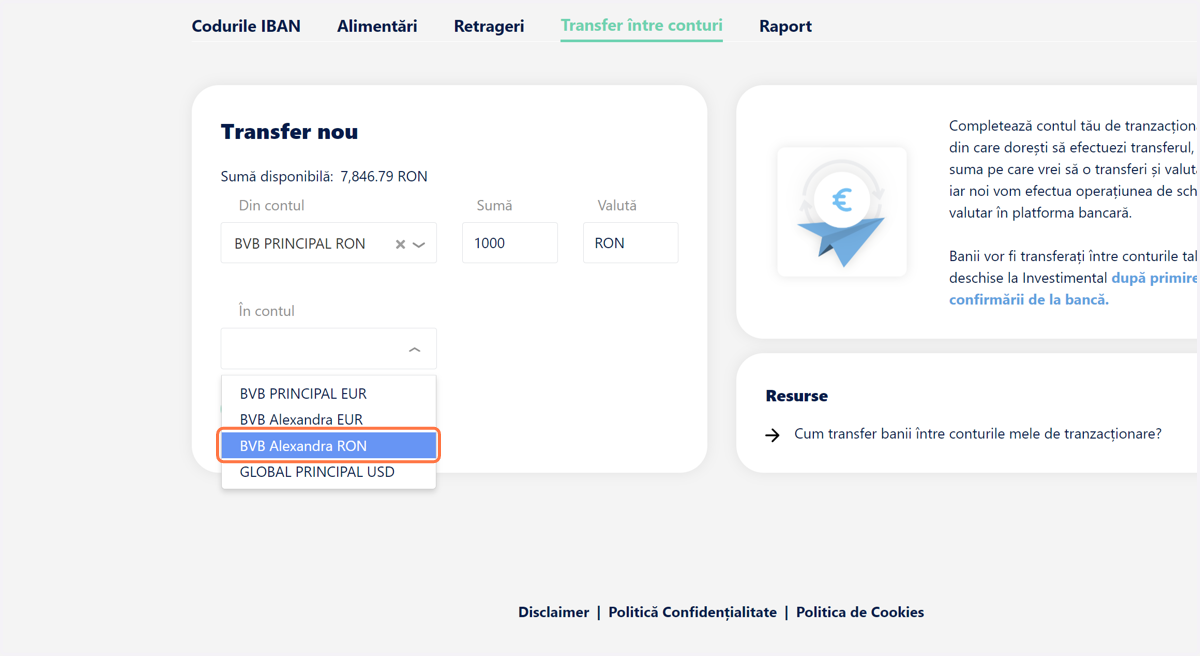This screenshot has width=1200, height=656.
Task: Open the Raport tab
Action: point(785,26)
